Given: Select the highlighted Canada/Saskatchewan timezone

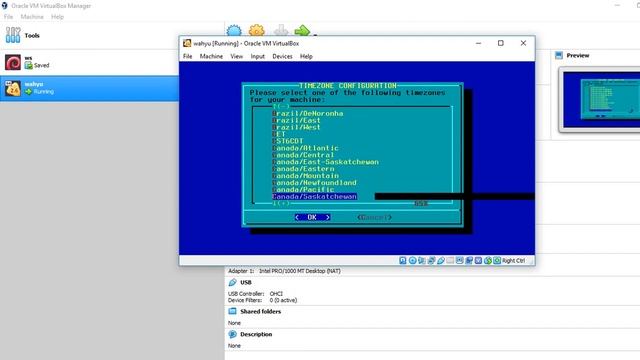Looking at the screenshot, I should pyautogui.click(x=314, y=197).
